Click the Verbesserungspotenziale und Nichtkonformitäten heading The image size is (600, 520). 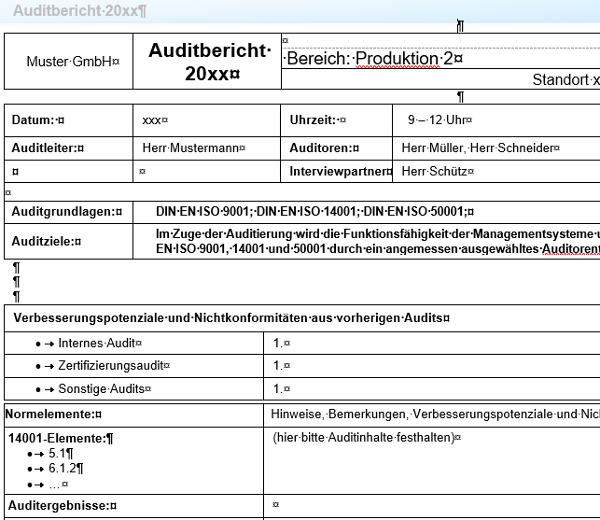point(231,318)
